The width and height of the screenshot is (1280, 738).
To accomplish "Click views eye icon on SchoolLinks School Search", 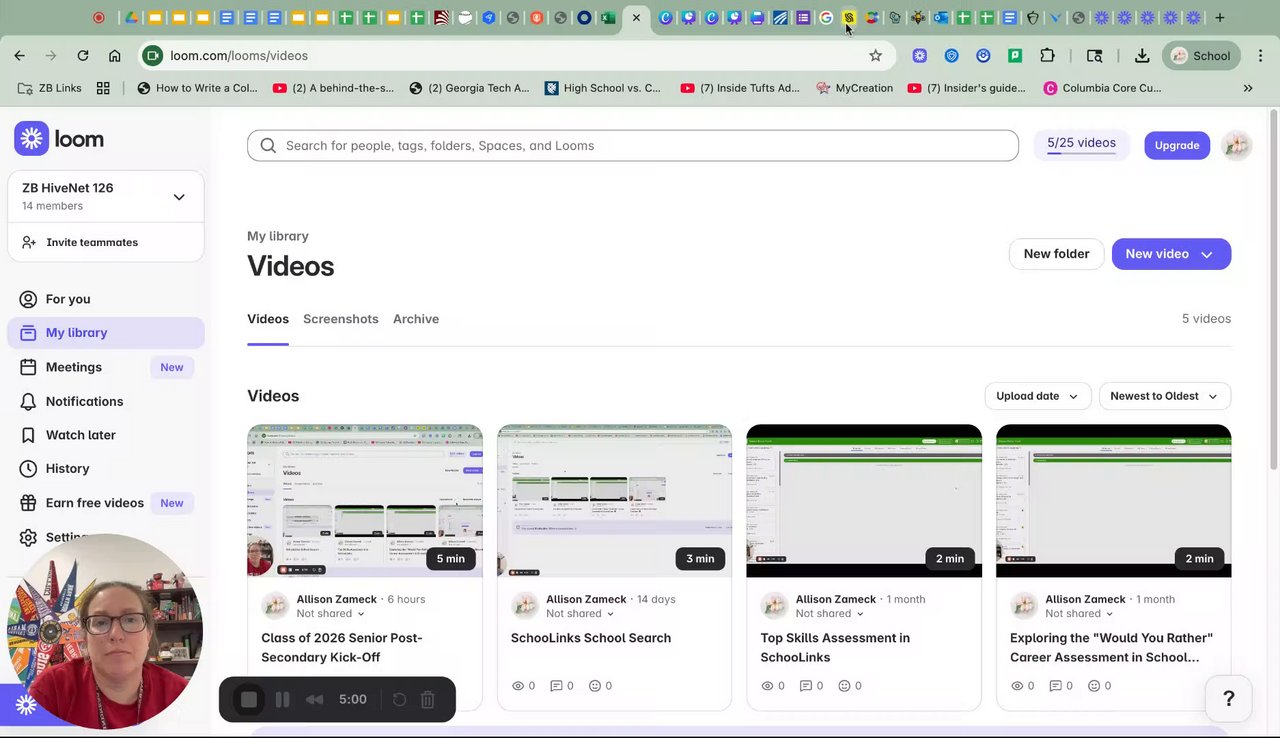I will (518, 686).
